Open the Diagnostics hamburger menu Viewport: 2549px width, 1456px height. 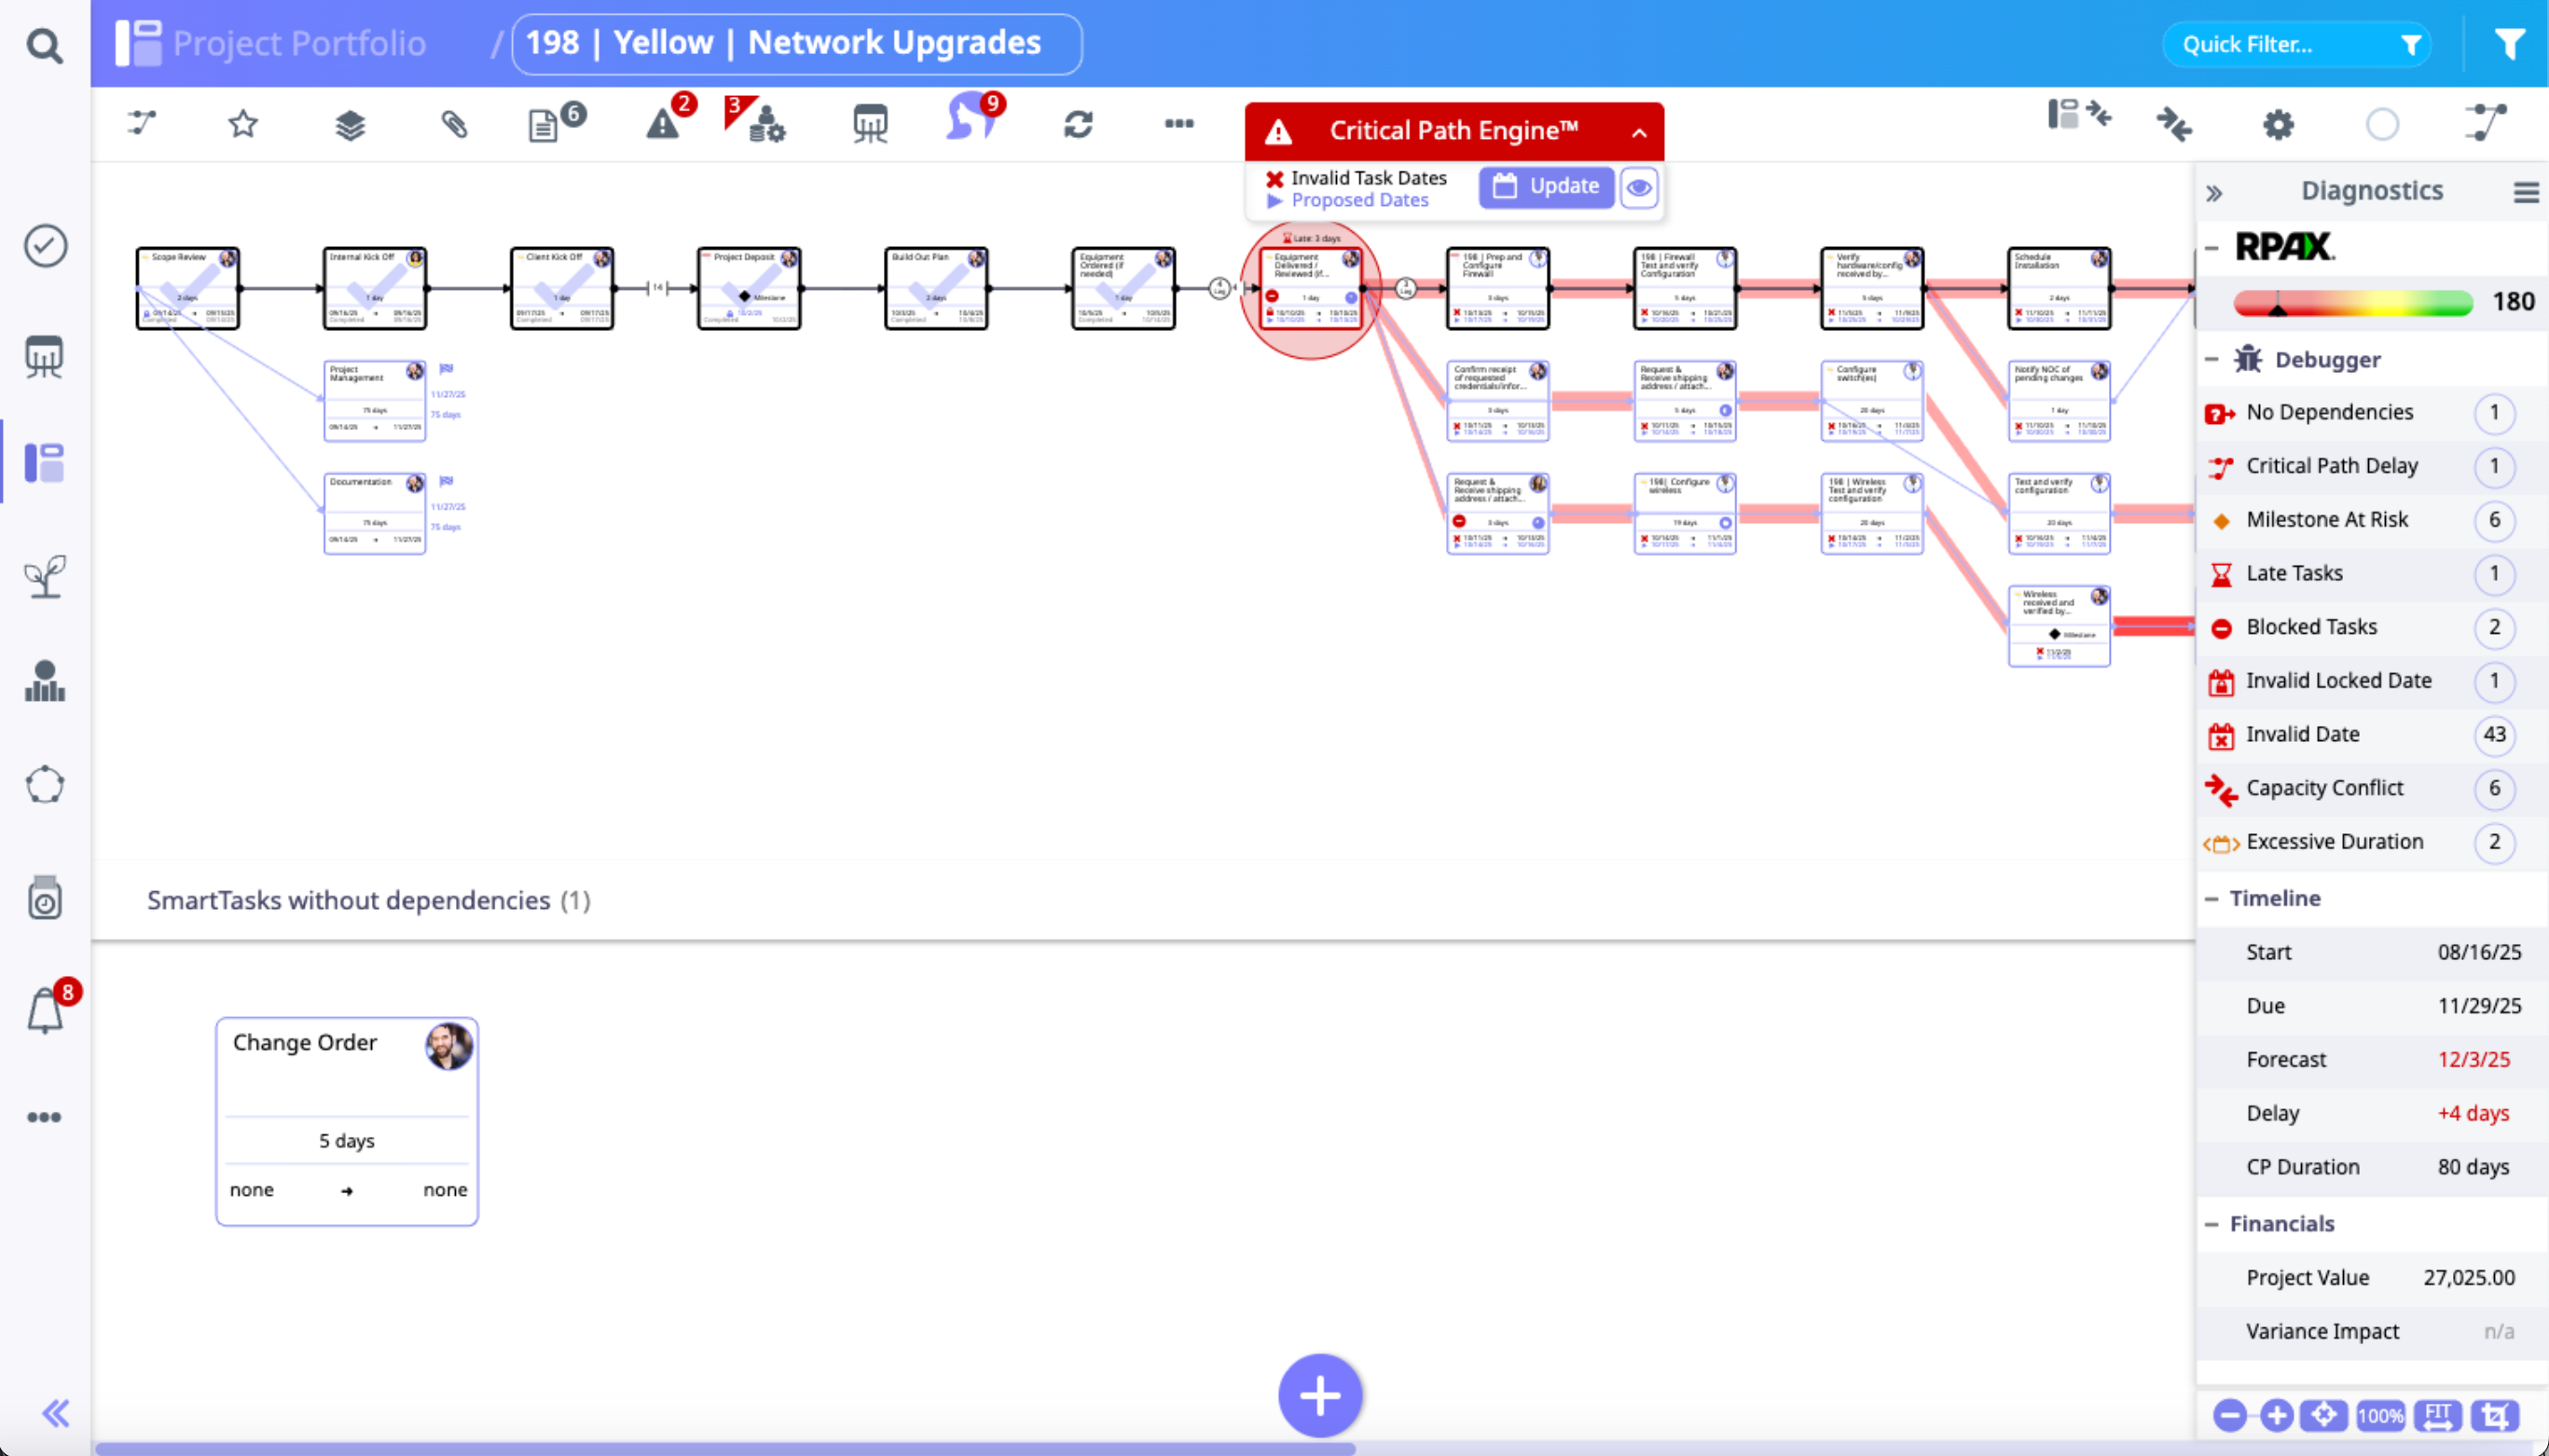[x=2526, y=192]
